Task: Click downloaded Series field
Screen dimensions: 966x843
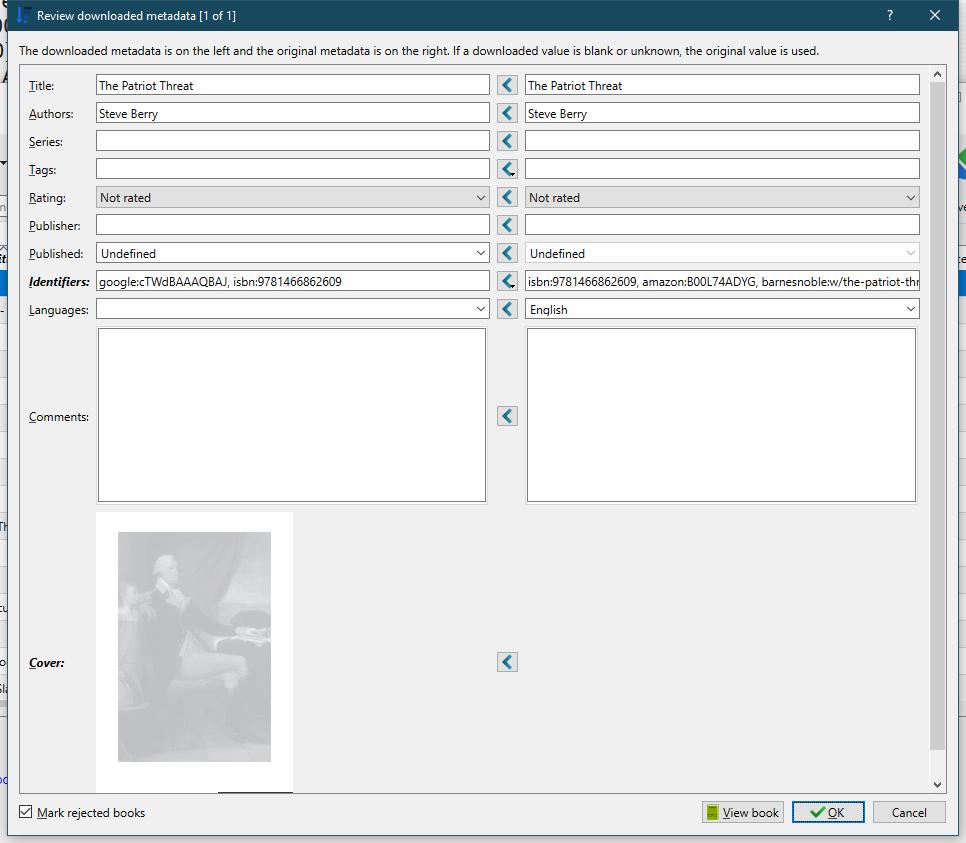Action: click(x=293, y=141)
